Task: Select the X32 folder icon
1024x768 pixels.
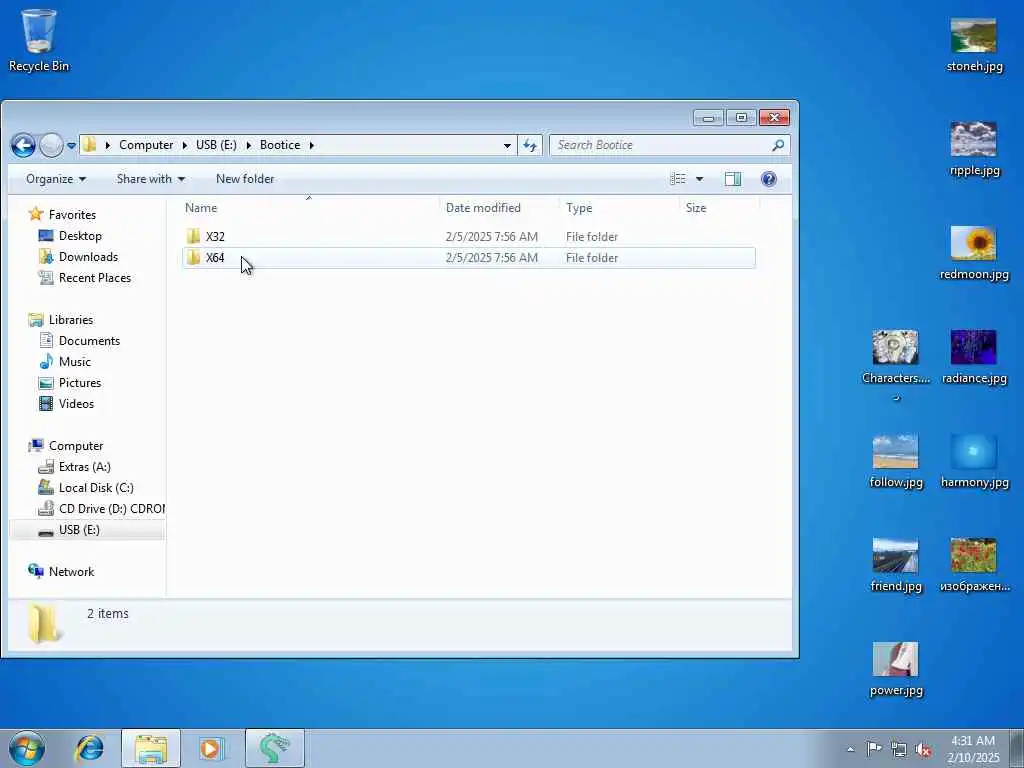Action: [x=193, y=236]
